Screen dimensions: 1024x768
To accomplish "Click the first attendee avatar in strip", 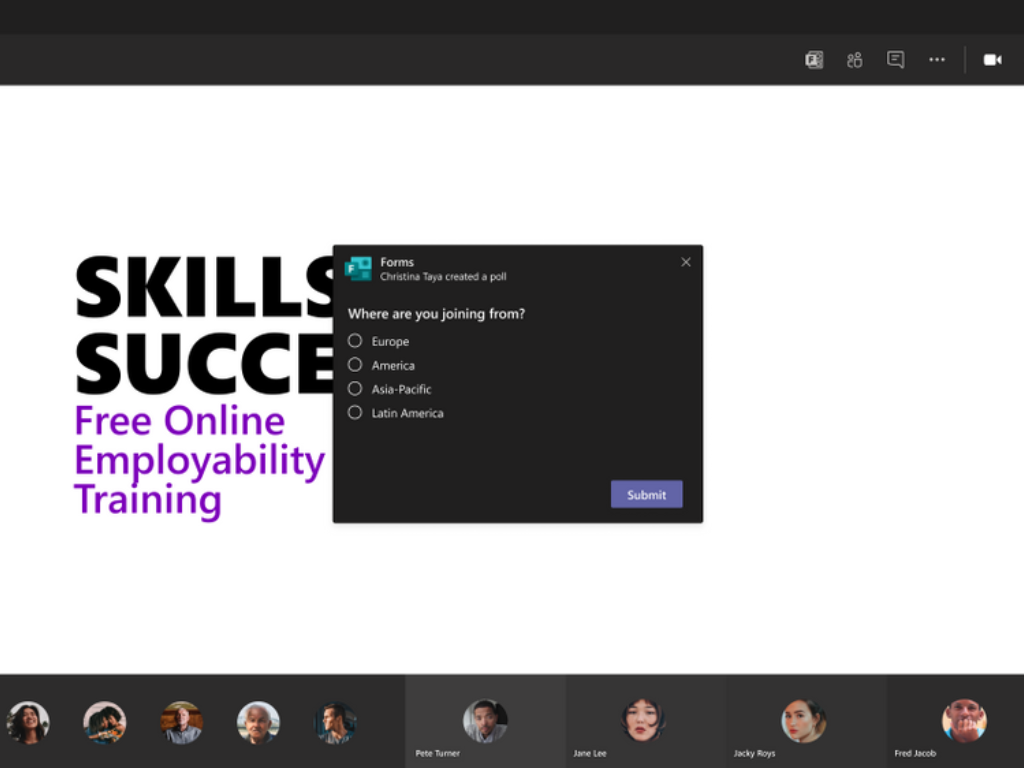I will point(28,722).
